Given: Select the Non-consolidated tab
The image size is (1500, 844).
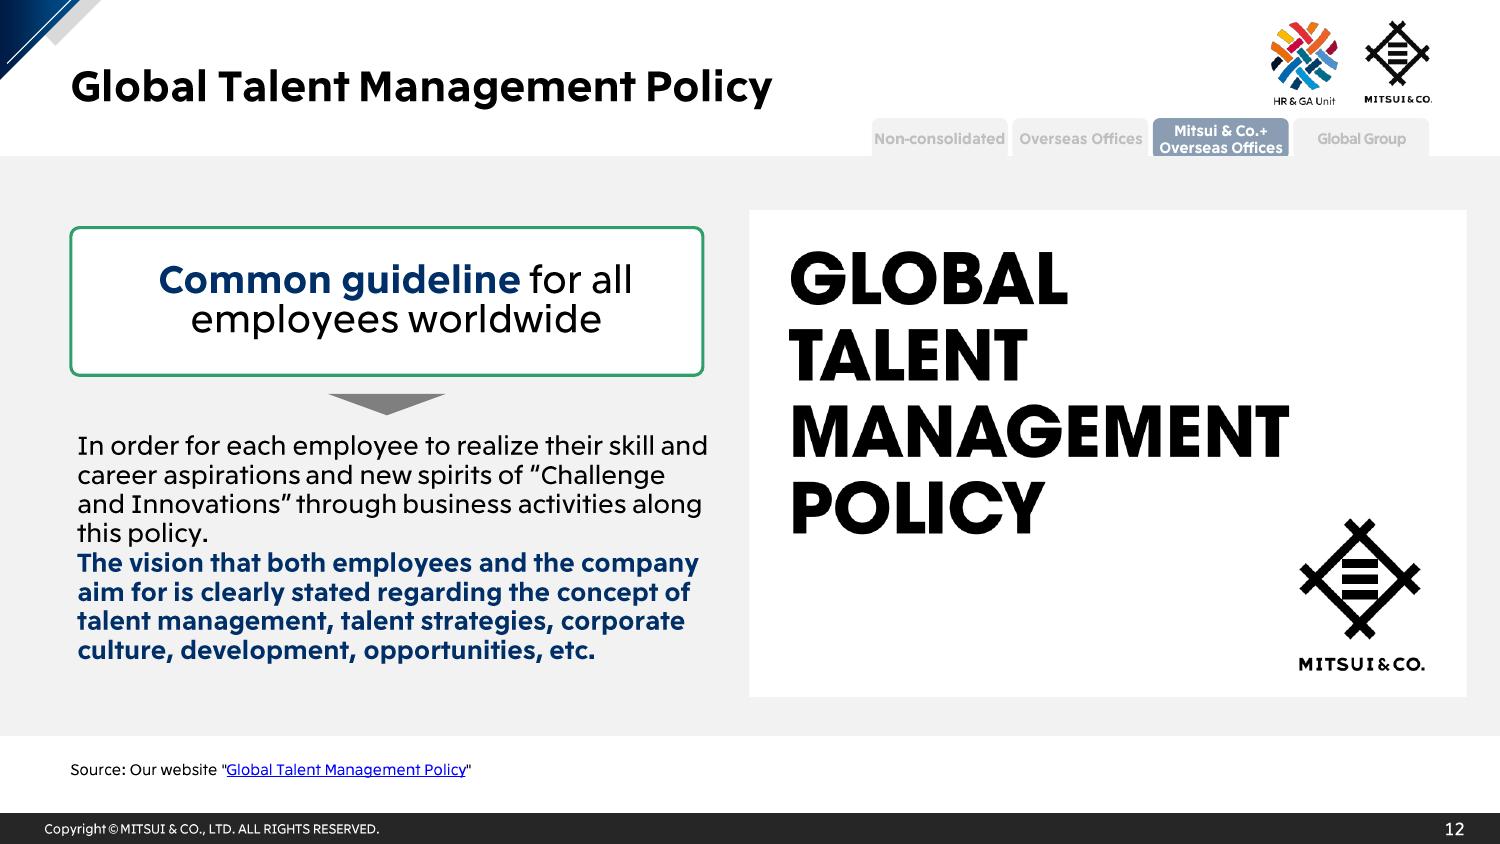Looking at the screenshot, I should point(939,138).
